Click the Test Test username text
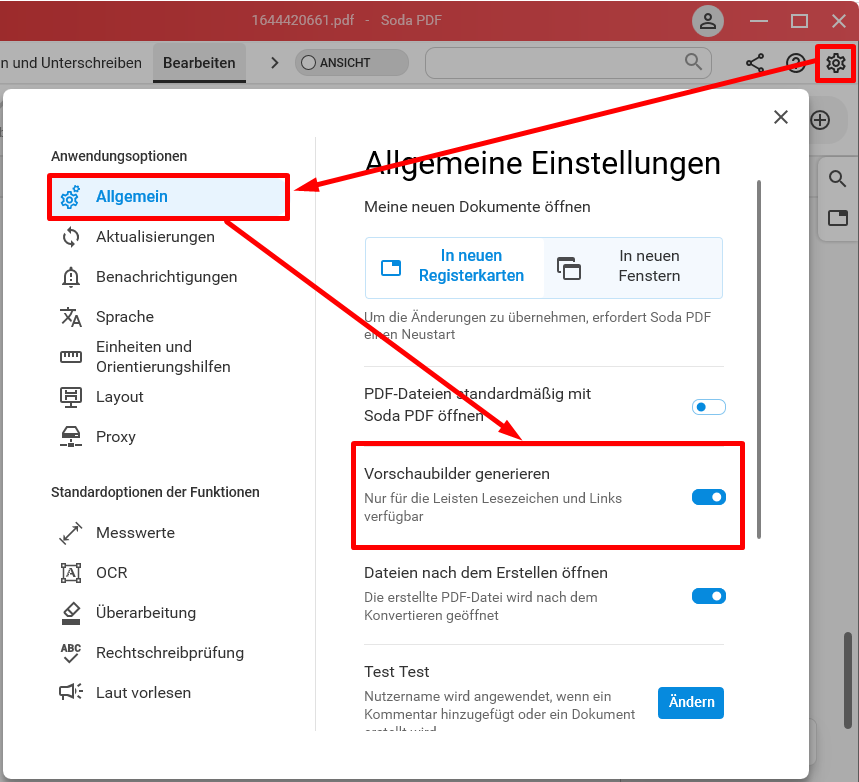859x782 pixels. pyautogui.click(x=397, y=671)
